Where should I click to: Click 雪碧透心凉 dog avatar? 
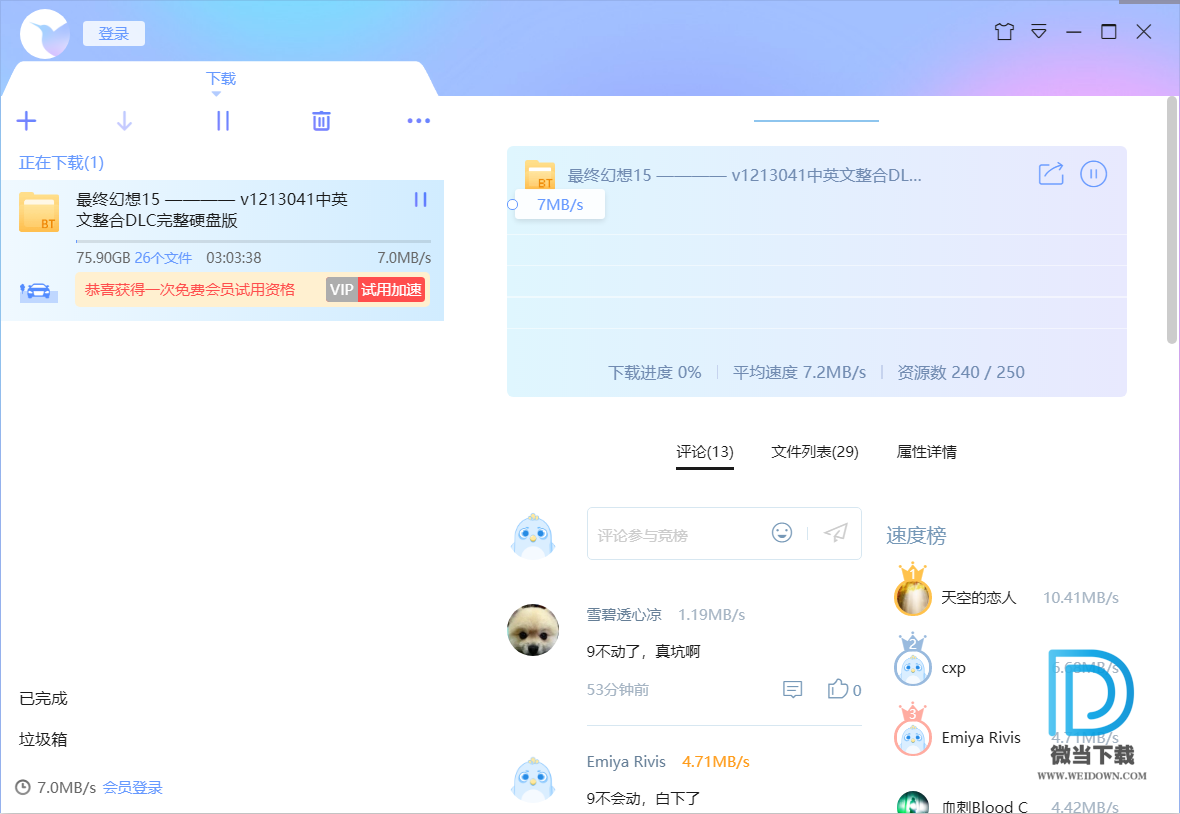point(533,630)
